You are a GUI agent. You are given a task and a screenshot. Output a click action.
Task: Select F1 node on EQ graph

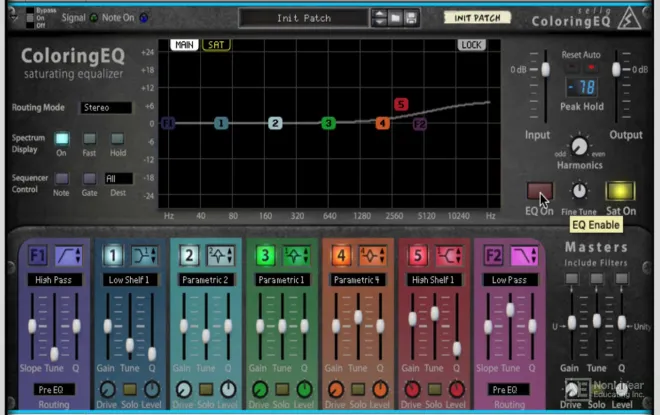168,123
